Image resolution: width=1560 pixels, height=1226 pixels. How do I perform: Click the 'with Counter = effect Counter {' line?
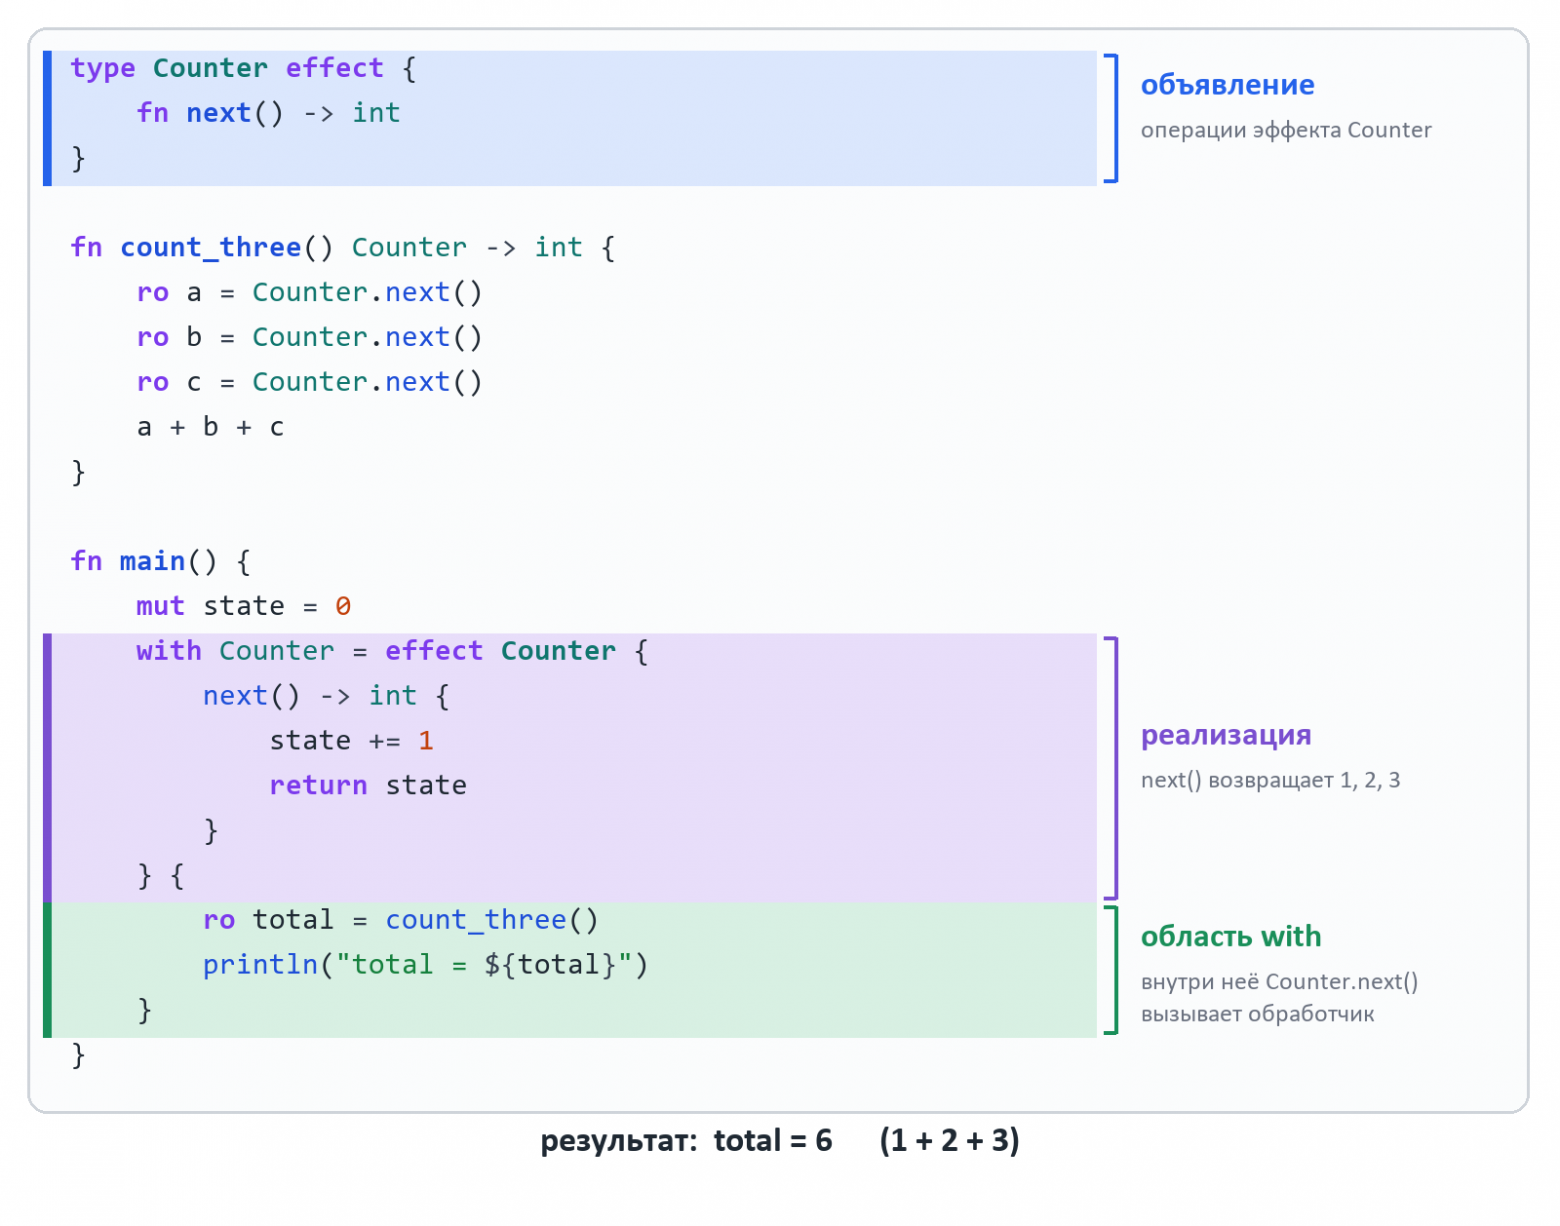point(392,651)
